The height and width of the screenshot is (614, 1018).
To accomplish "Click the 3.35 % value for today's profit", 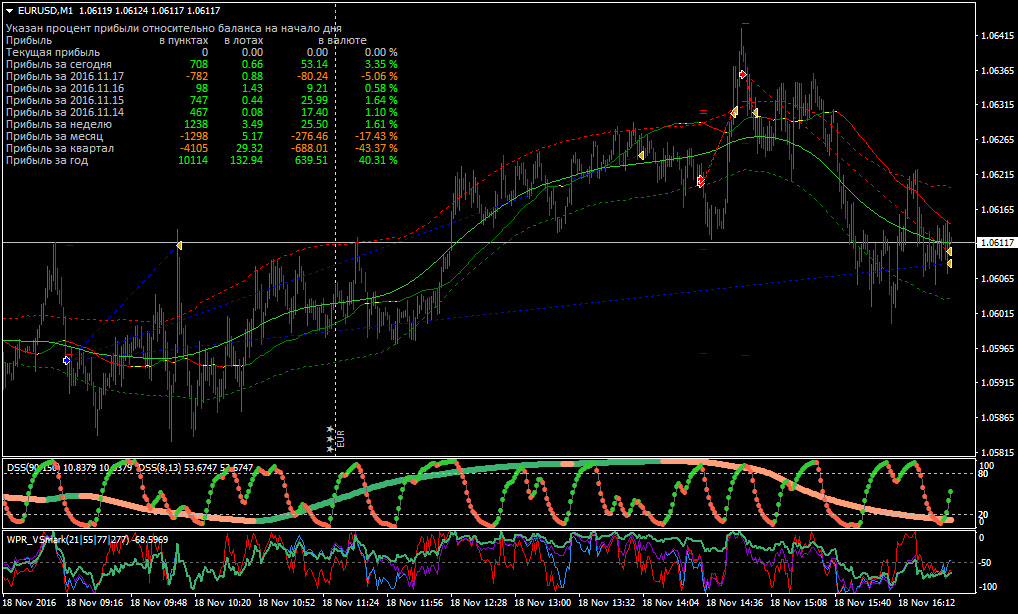I will point(381,64).
